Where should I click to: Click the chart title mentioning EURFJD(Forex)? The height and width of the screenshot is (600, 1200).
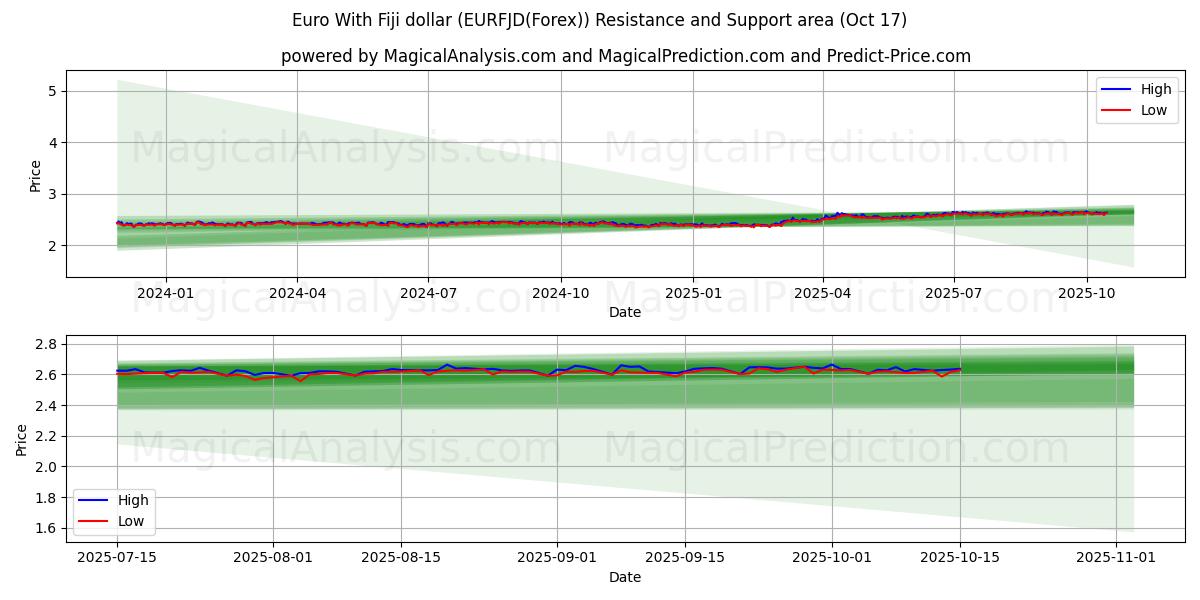pyautogui.click(x=600, y=20)
